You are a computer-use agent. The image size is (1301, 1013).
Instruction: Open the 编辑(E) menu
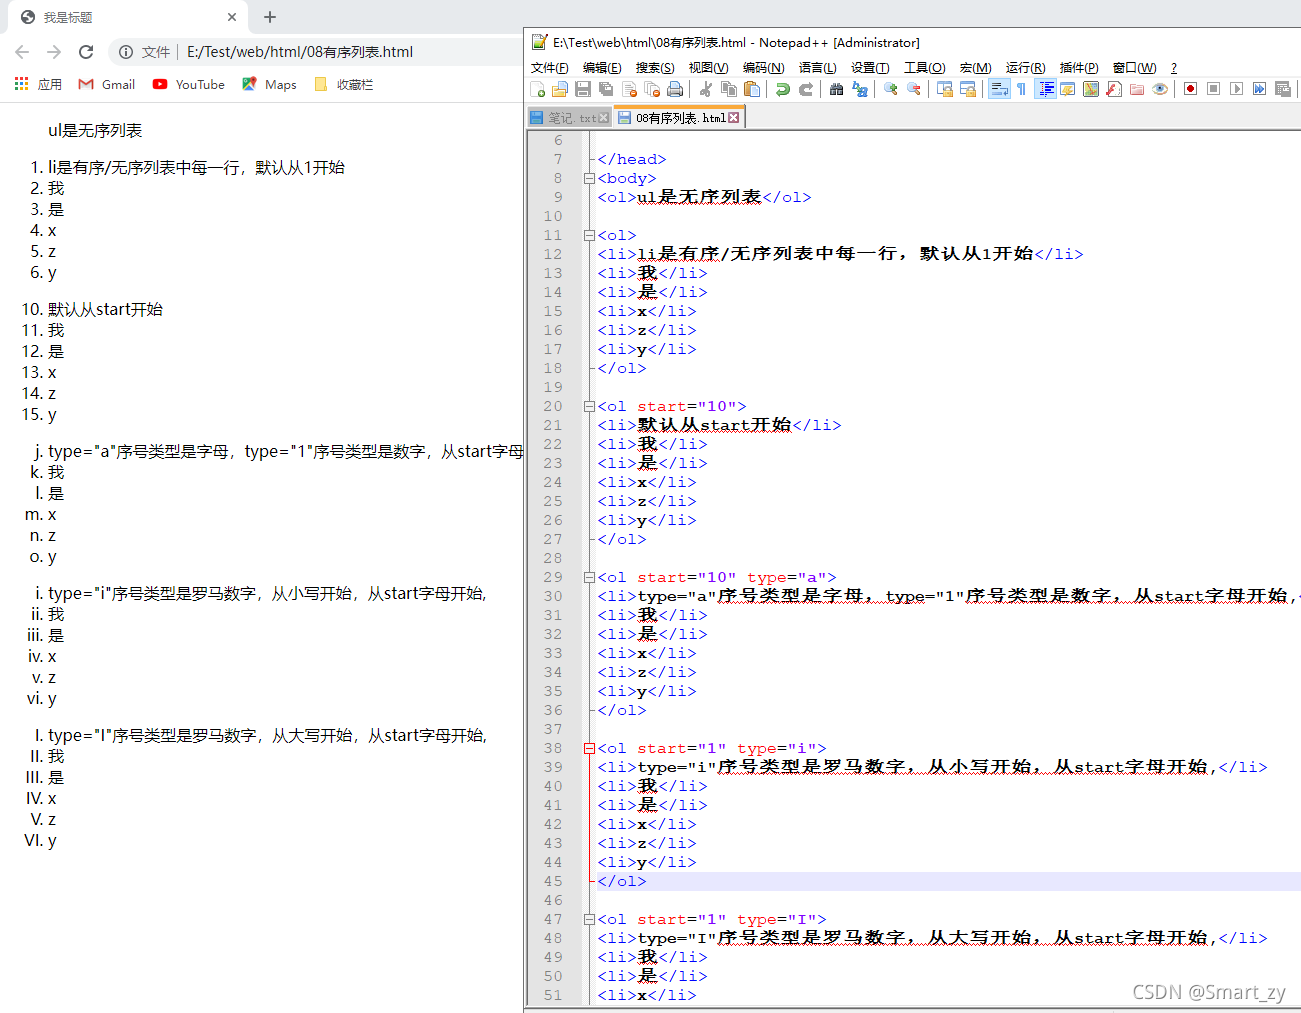tap(602, 67)
